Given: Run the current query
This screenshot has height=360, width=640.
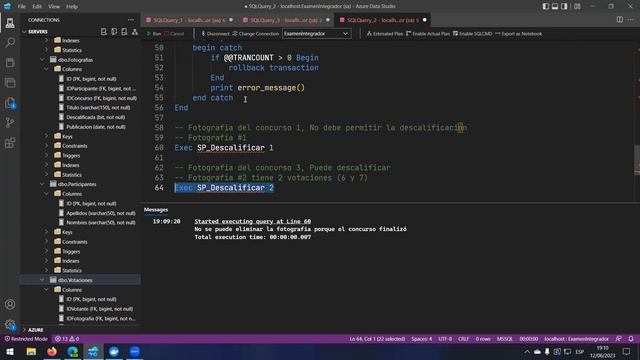Looking at the screenshot, I should coord(154,33).
